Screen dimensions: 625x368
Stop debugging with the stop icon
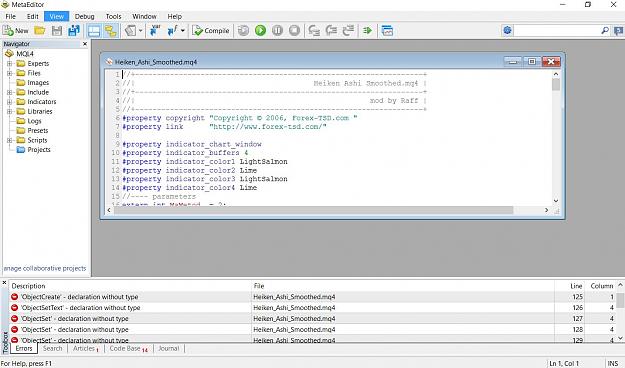tap(295, 31)
